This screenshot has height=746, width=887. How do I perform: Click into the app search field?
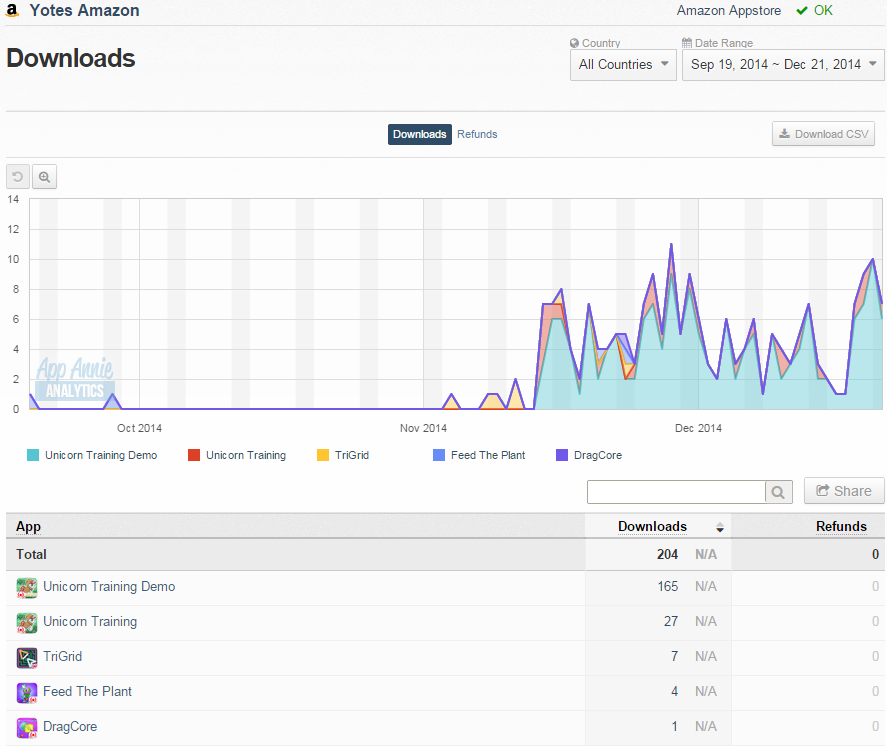click(677, 492)
